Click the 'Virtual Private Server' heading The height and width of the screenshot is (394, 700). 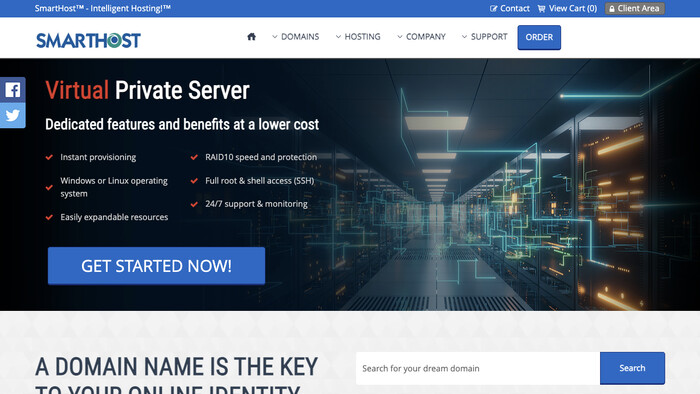pyautogui.click(x=147, y=91)
